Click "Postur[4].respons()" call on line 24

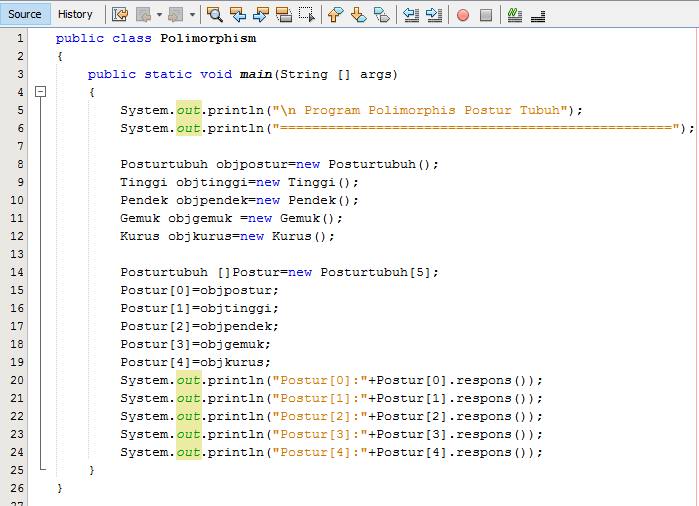pyautogui.click(x=455, y=453)
